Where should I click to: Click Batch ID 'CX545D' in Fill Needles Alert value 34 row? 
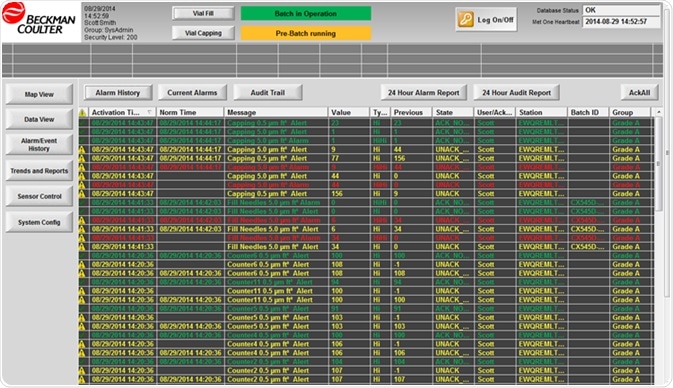(x=587, y=247)
